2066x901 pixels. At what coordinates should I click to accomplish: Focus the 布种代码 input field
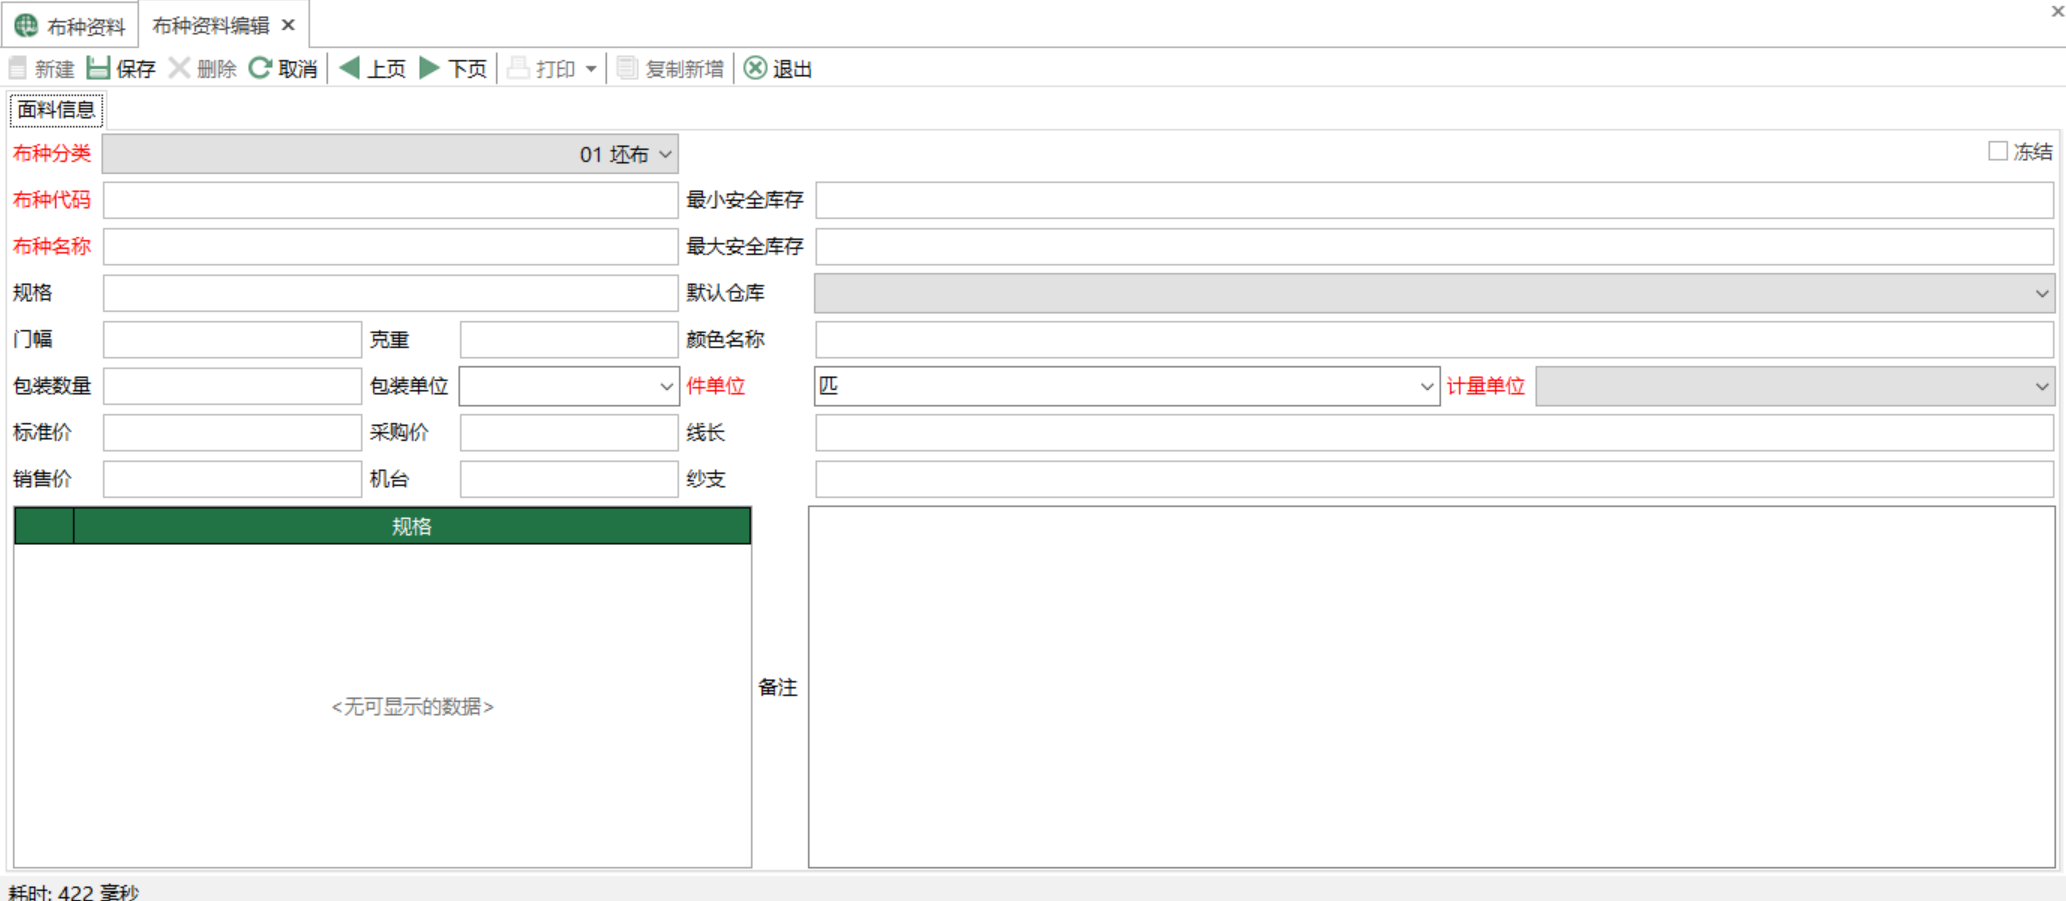(390, 200)
